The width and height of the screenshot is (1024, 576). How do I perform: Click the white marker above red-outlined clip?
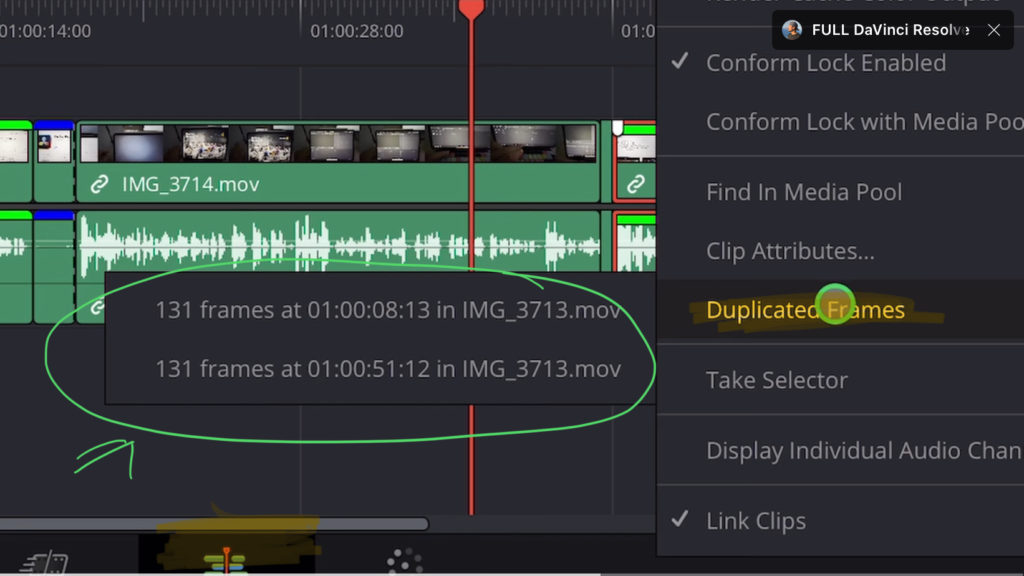click(617, 127)
